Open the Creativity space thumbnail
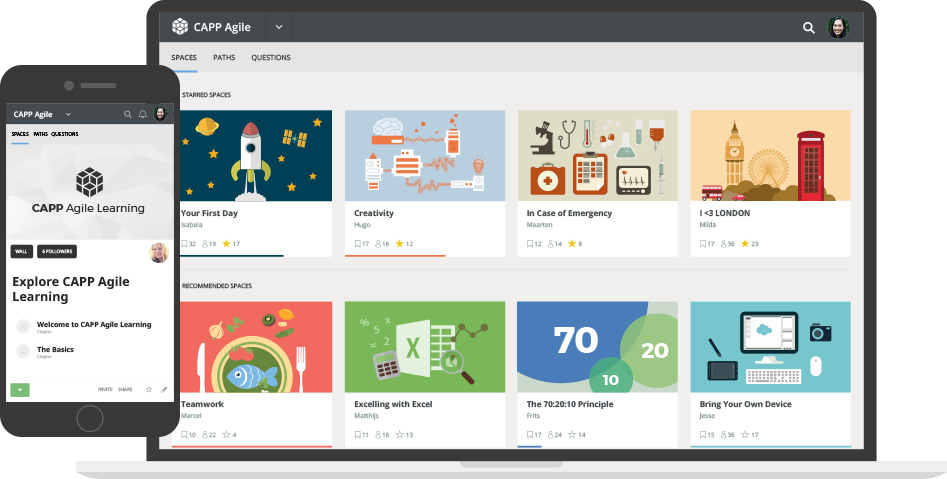947x479 pixels. point(425,155)
